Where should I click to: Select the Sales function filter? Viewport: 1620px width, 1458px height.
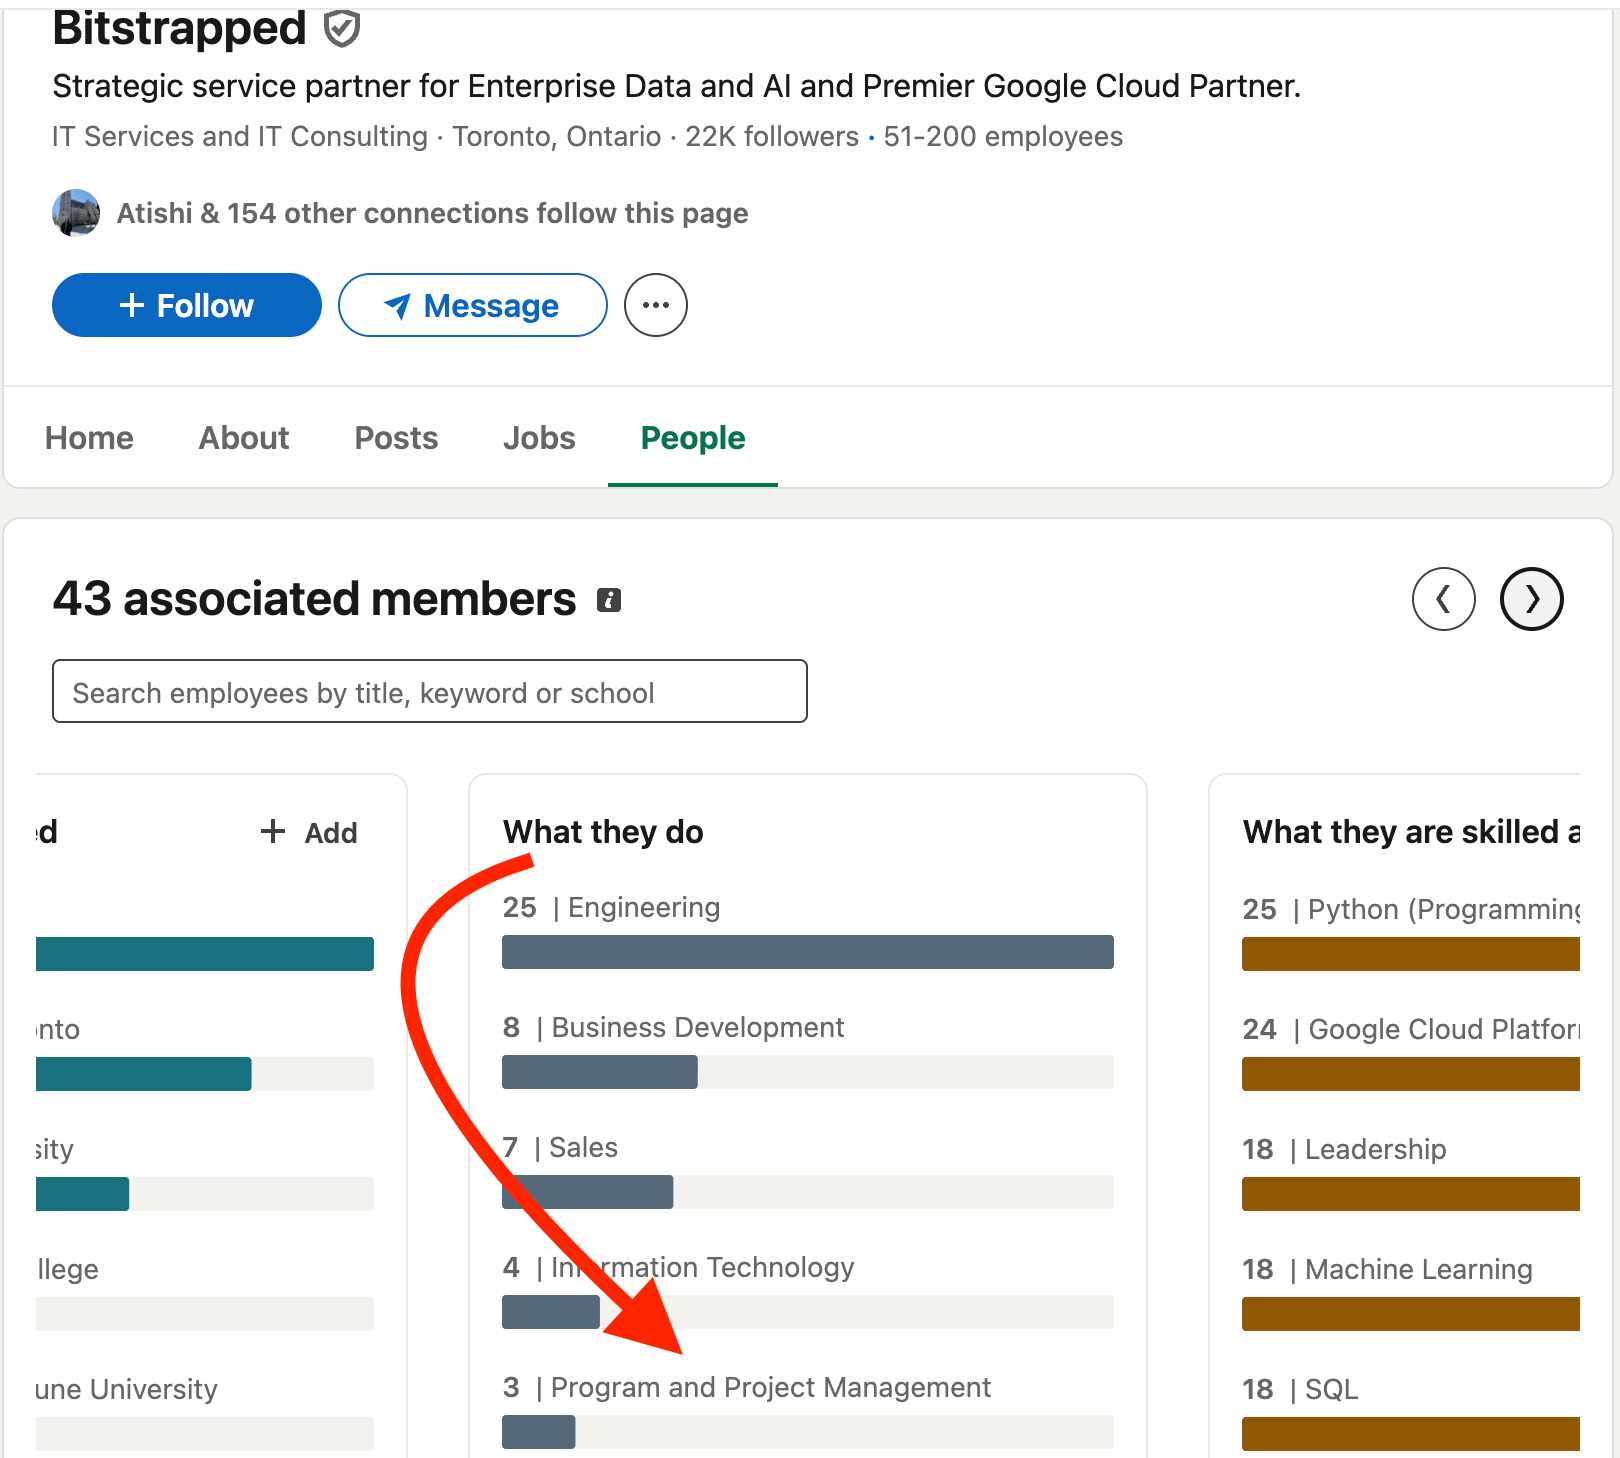tap(807, 1191)
